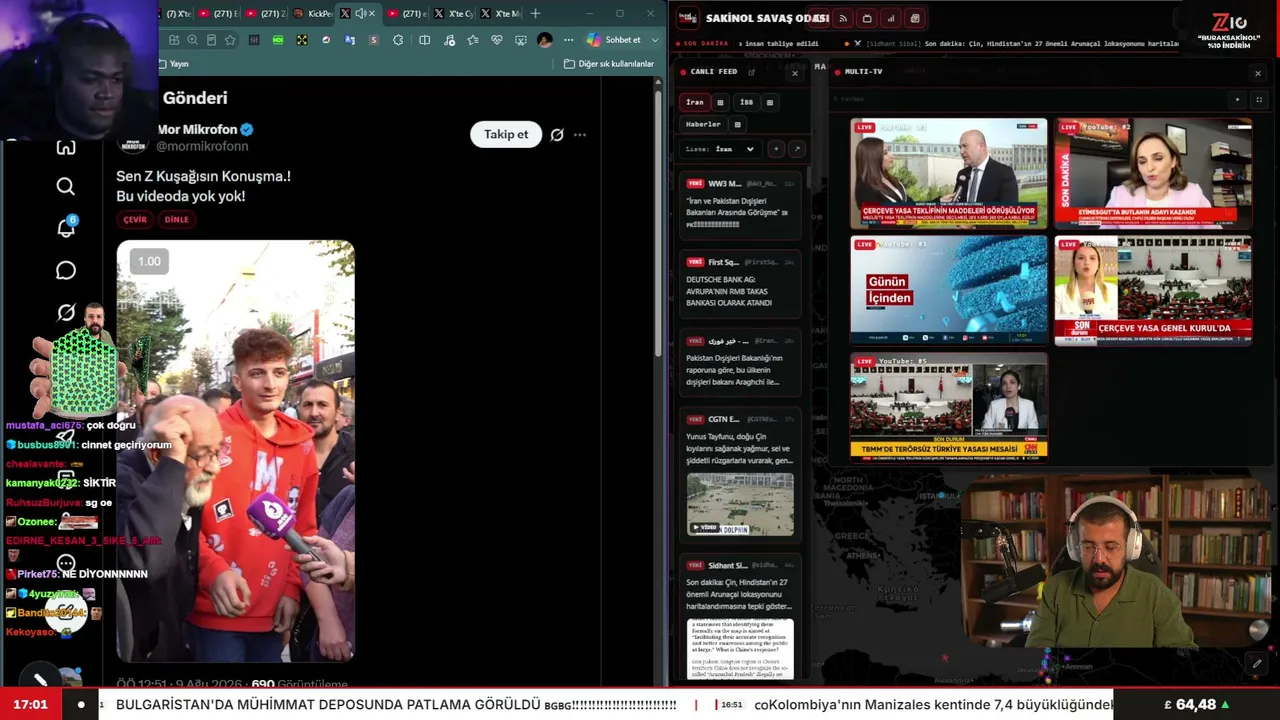Open the browser profile avatar
The image size is (1280, 720).
click(x=544, y=40)
